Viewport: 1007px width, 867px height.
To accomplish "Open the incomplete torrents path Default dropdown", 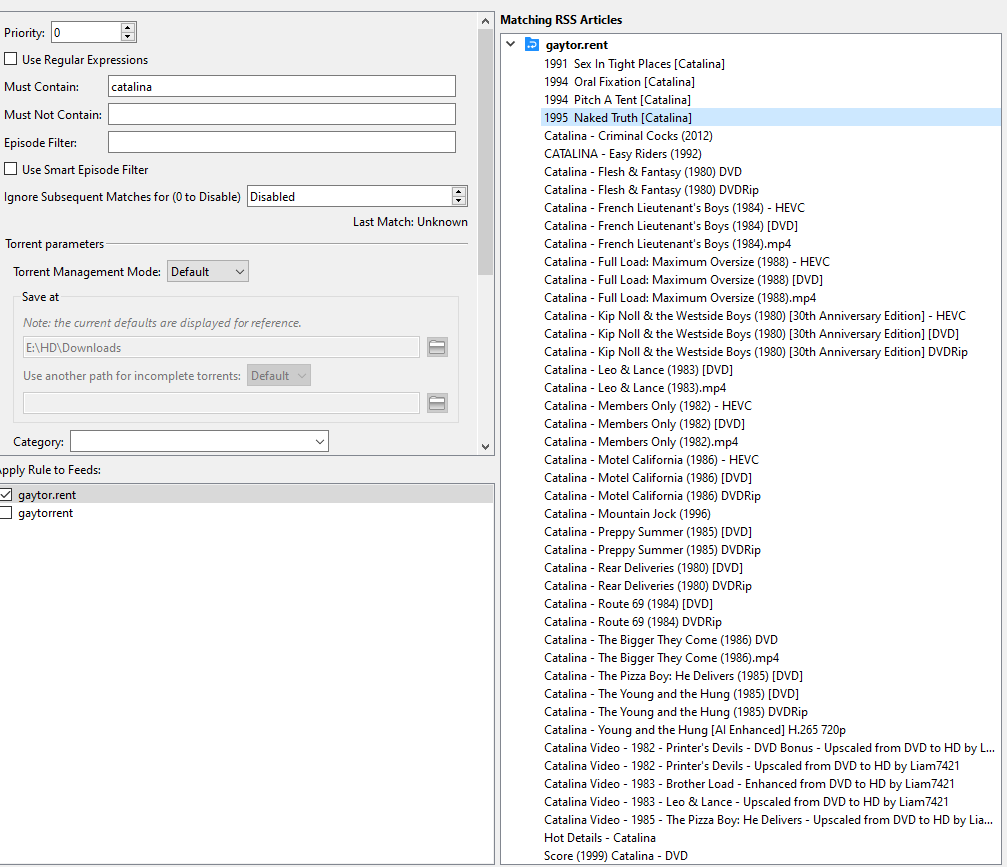I will point(279,376).
